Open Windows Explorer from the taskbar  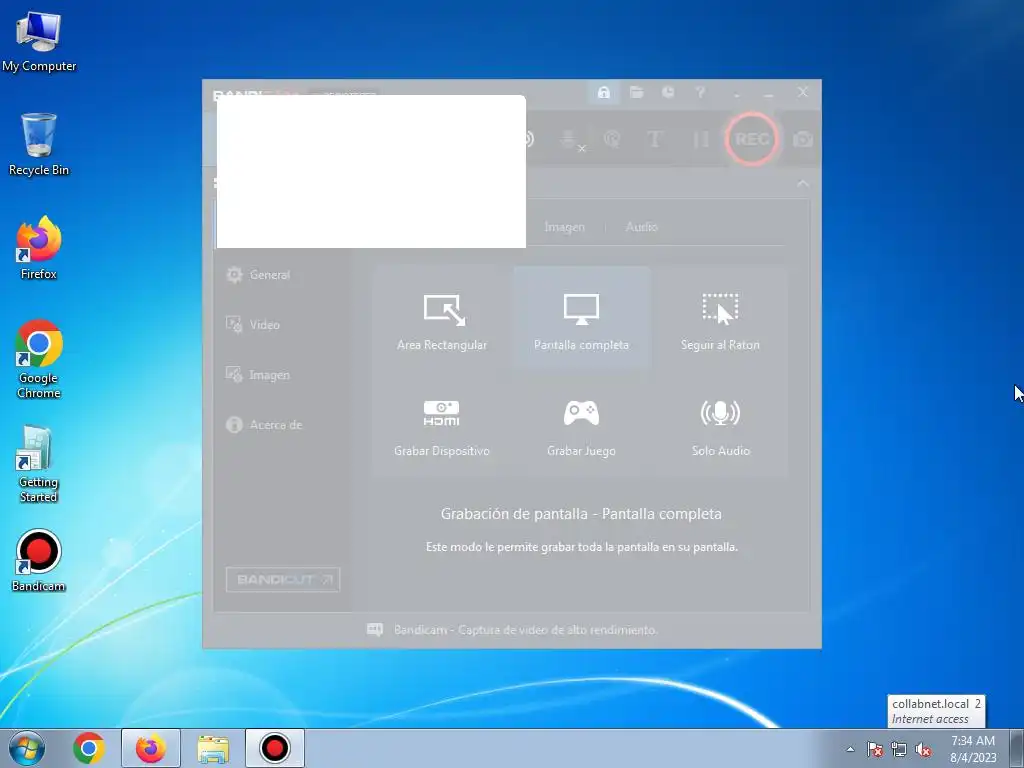pyautogui.click(x=213, y=748)
